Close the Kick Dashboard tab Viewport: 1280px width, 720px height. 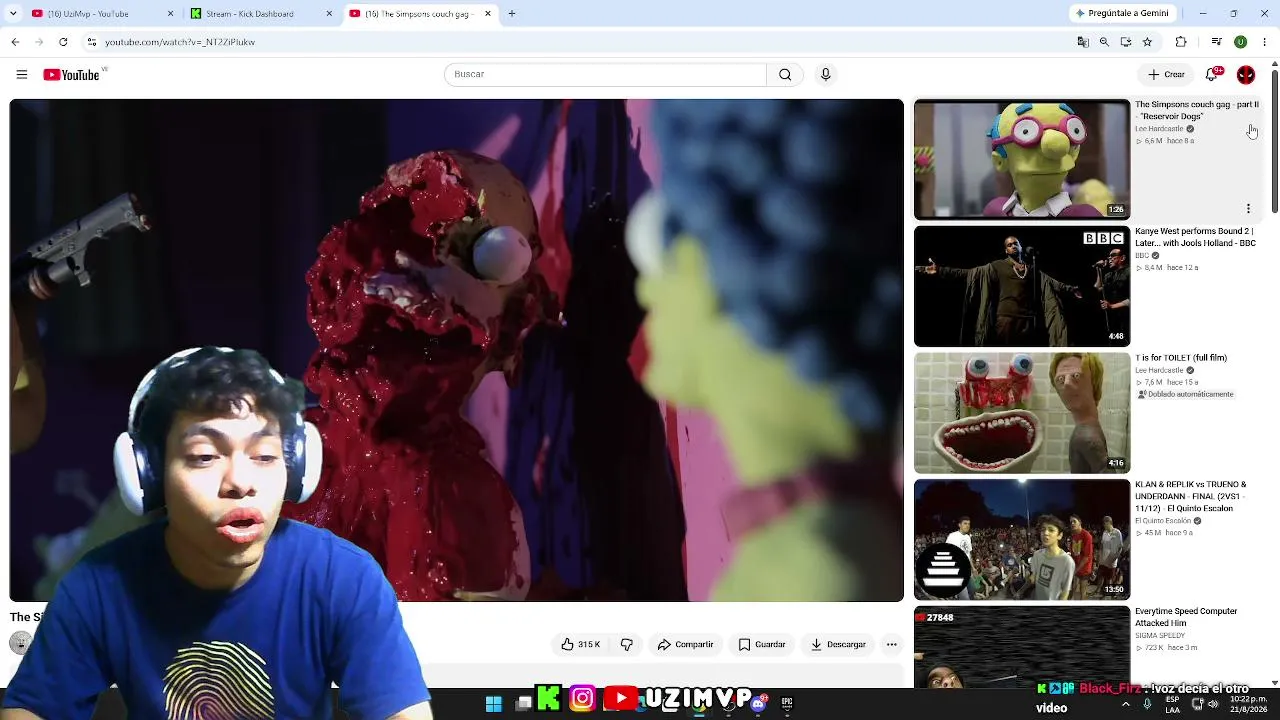click(329, 14)
